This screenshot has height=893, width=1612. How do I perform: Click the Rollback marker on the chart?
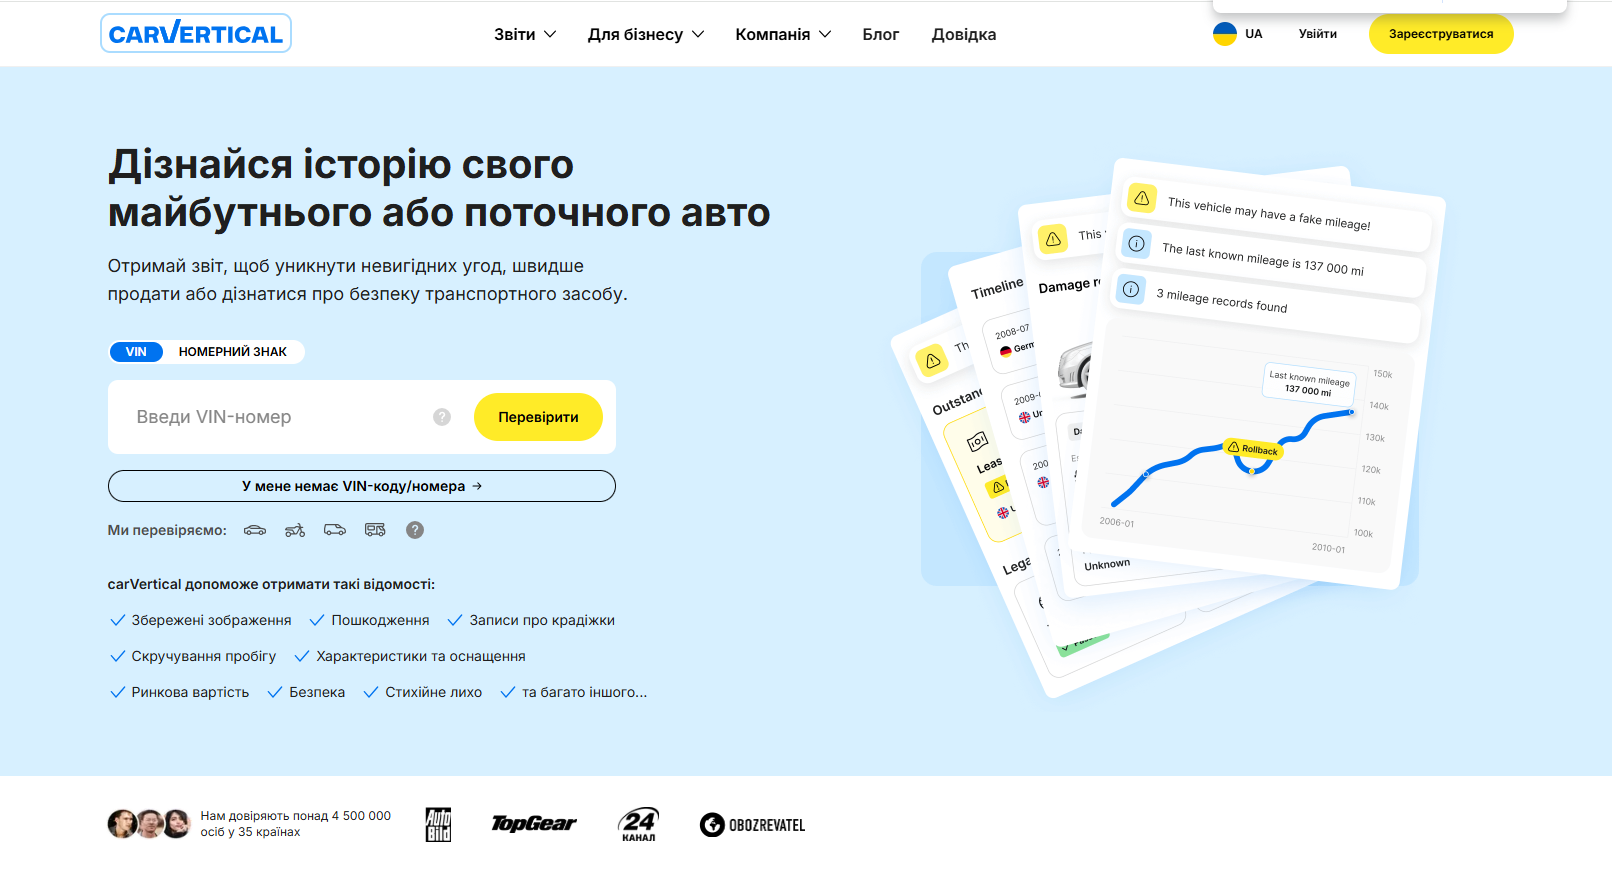click(x=1253, y=449)
